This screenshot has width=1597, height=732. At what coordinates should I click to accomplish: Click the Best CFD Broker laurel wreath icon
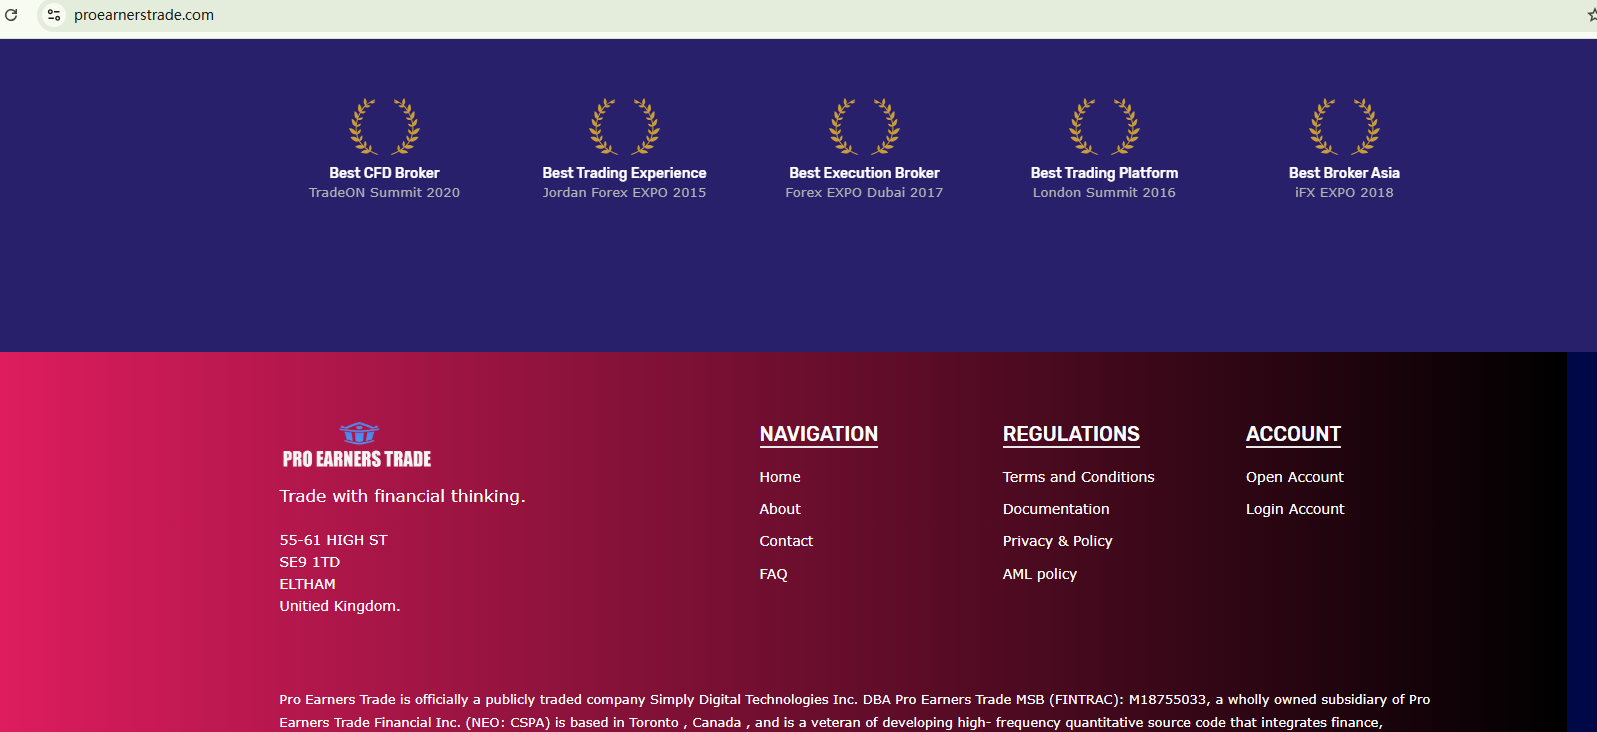pos(384,127)
